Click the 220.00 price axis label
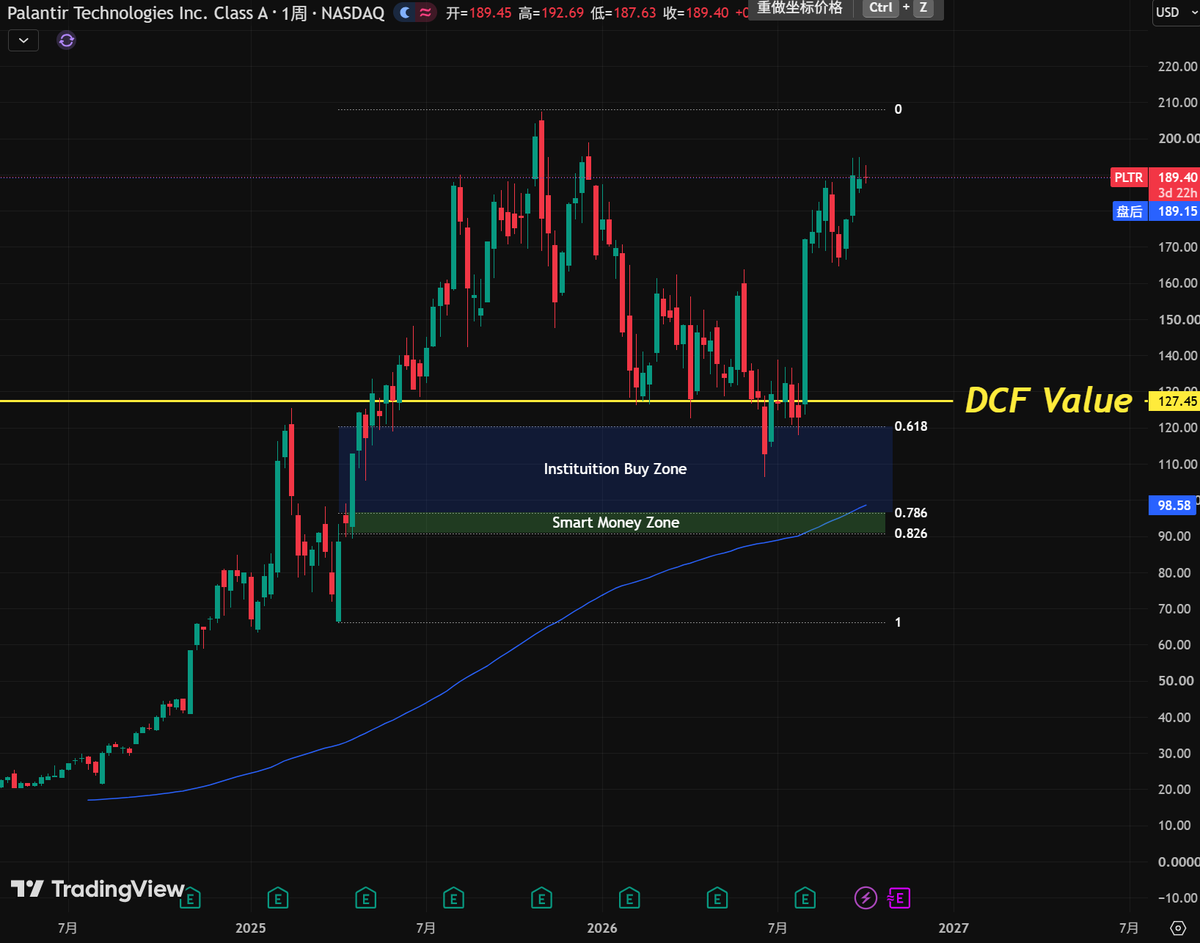Viewport: 1200px width, 943px height. click(1176, 66)
